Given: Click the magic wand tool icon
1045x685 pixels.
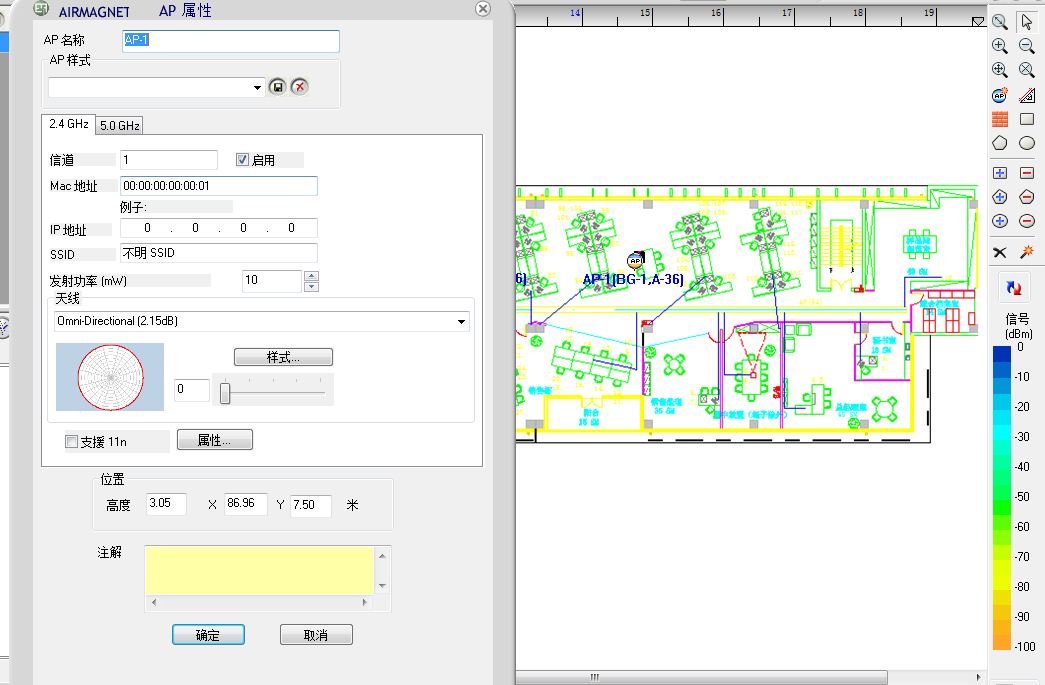Looking at the screenshot, I should 1026,251.
